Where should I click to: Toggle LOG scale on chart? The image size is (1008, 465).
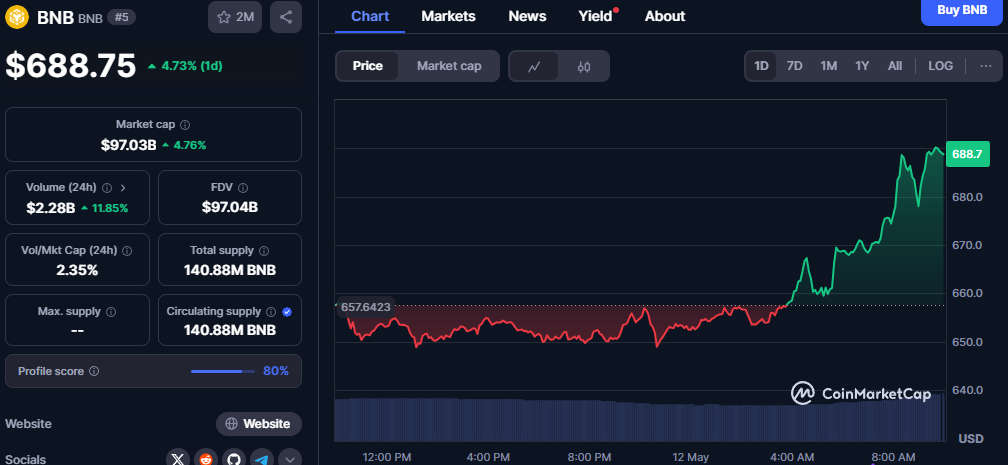[940, 66]
